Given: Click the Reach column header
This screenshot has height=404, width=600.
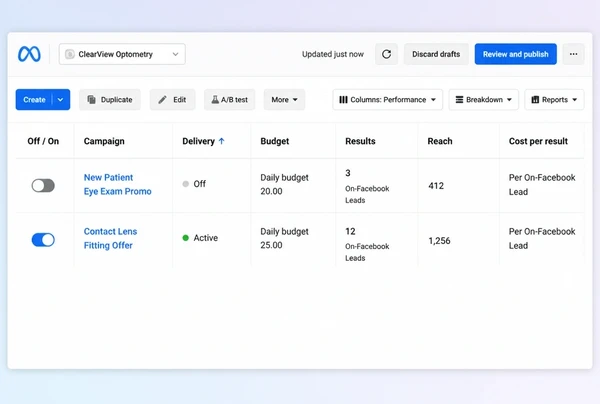Looking at the screenshot, I should (440, 141).
